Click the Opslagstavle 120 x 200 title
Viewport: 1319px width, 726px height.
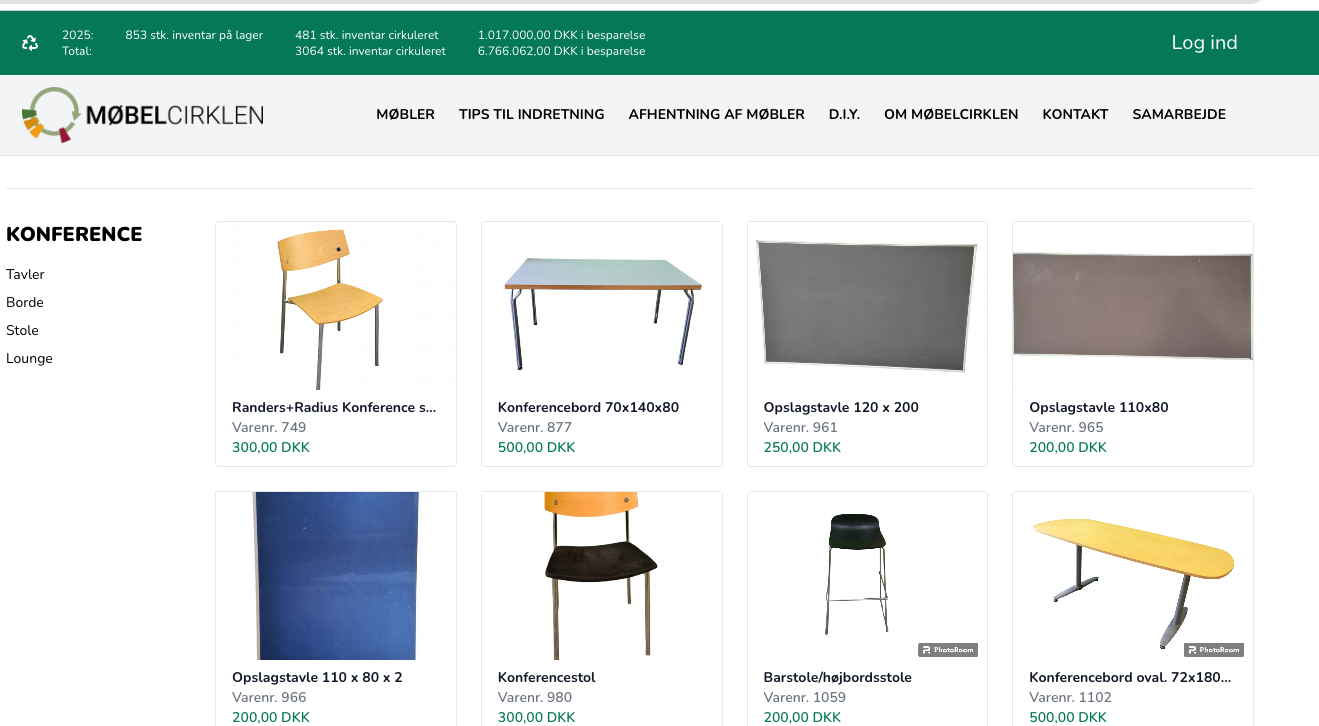click(x=841, y=407)
